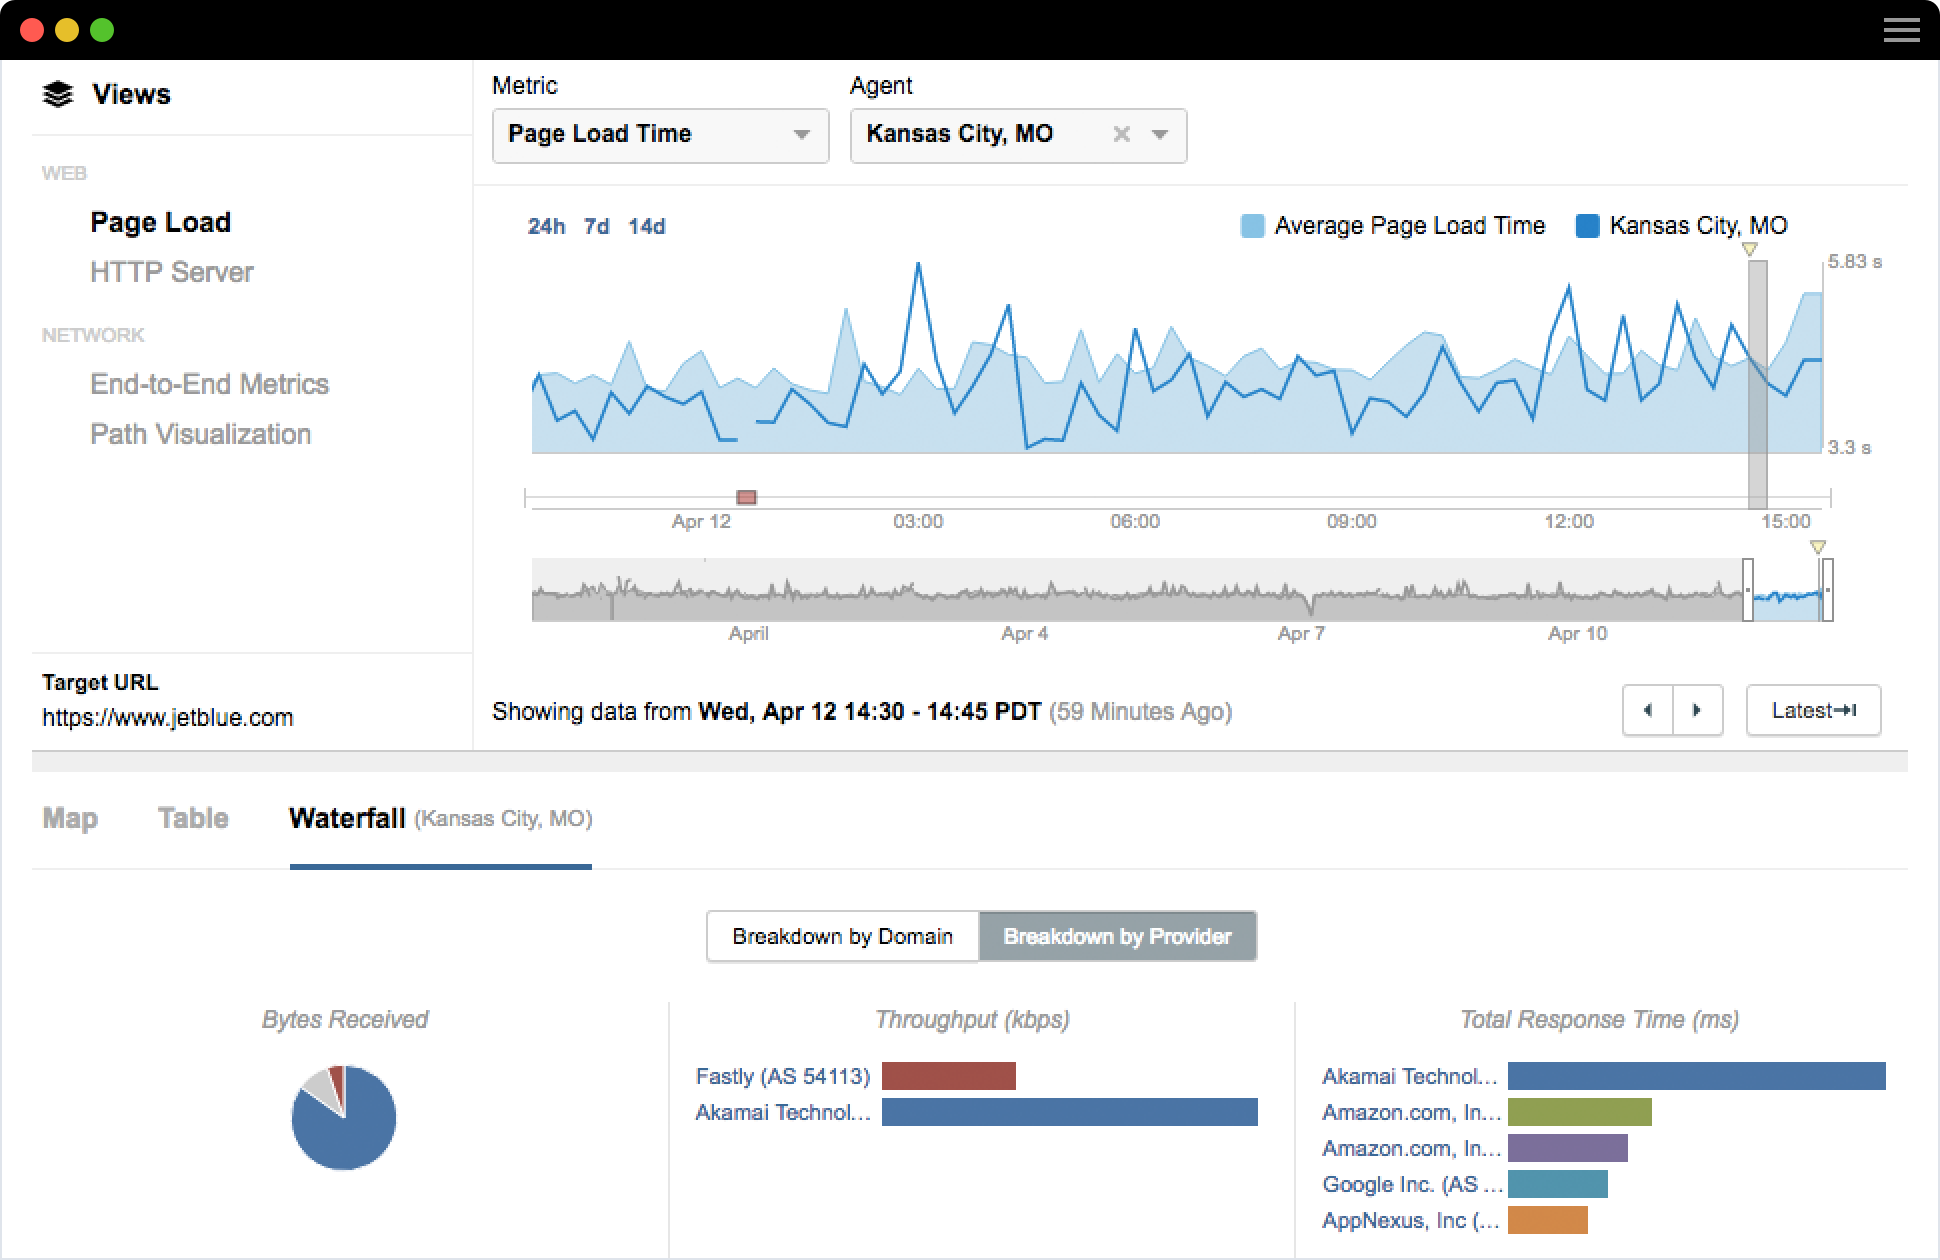This screenshot has width=1940, height=1260.
Task: Switch to the Map tab
Action: click(x=70, y=818)
